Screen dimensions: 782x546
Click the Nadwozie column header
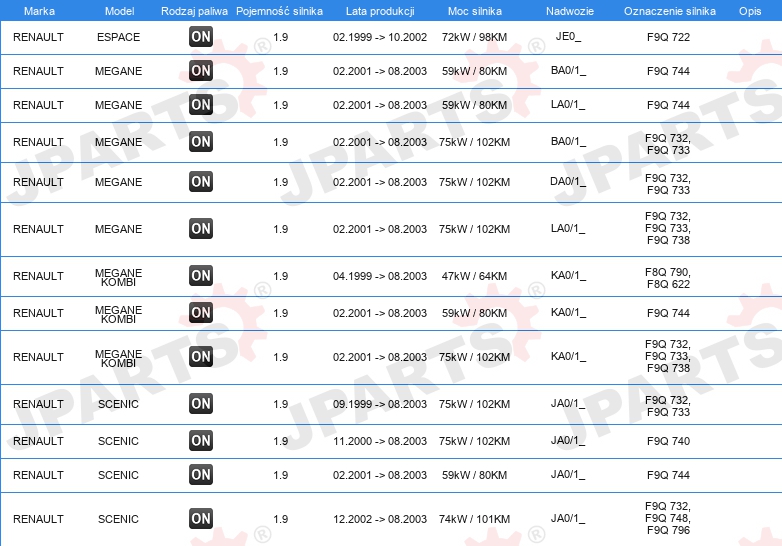(570, 11)
